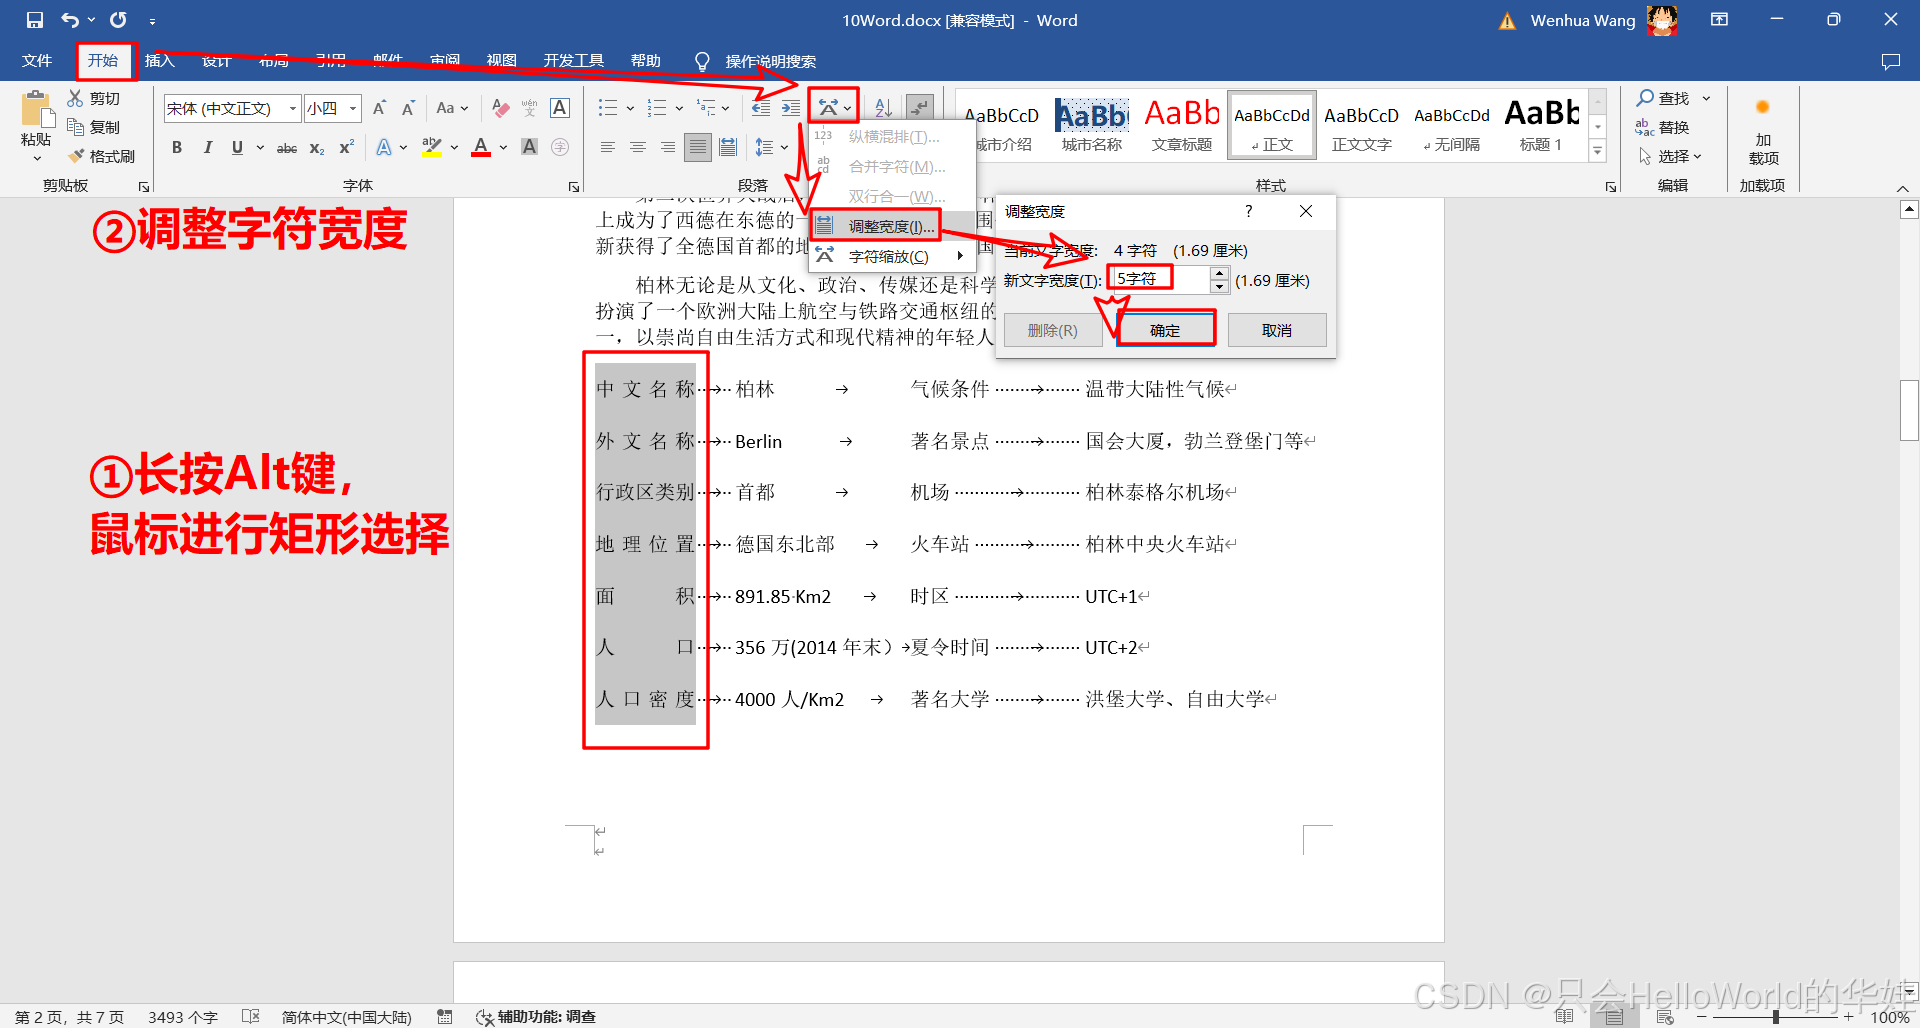Apply the 标题 1 heading style
The width and height of the screenshot is (1920, 1028).
pyautogui.click(x=1541, y=124)
